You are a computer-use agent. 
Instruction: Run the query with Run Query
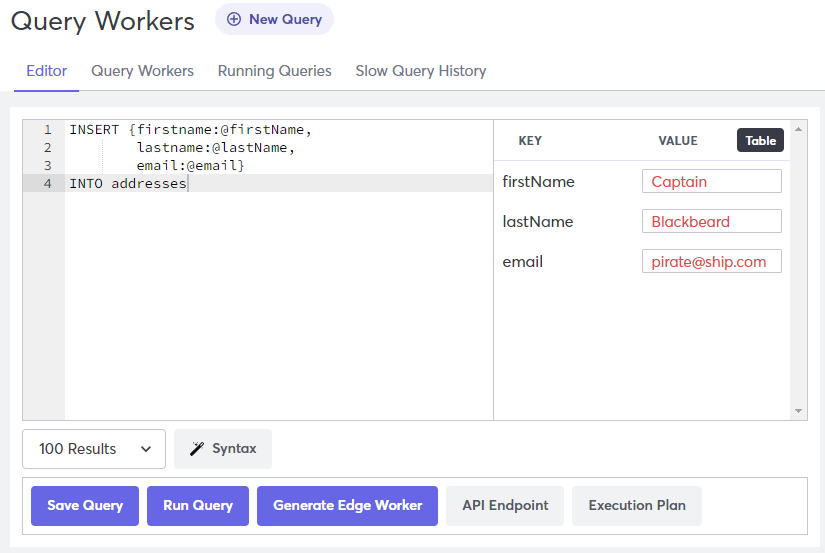[x=198, y=505]
